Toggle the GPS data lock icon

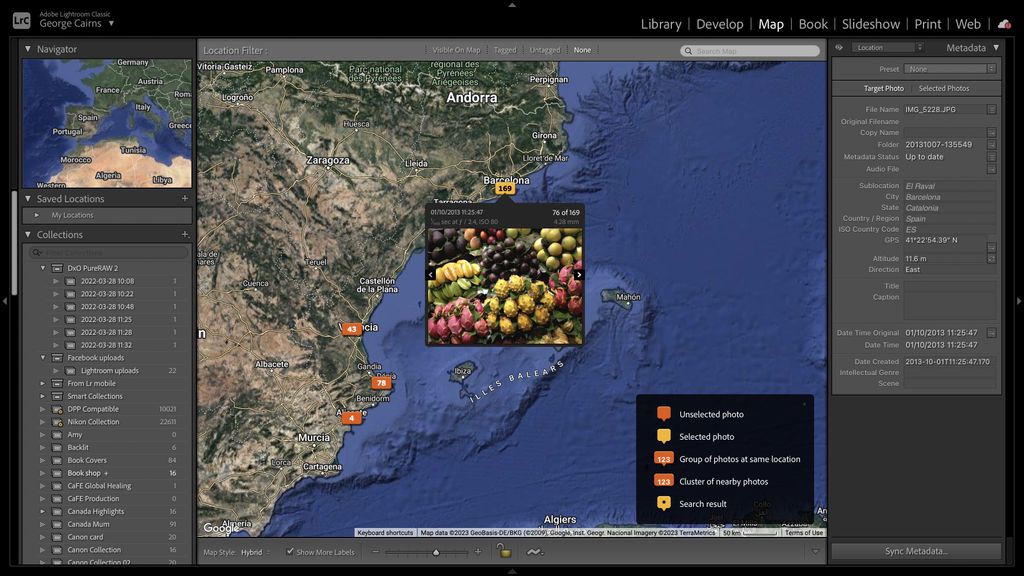(x=504, y=551)
